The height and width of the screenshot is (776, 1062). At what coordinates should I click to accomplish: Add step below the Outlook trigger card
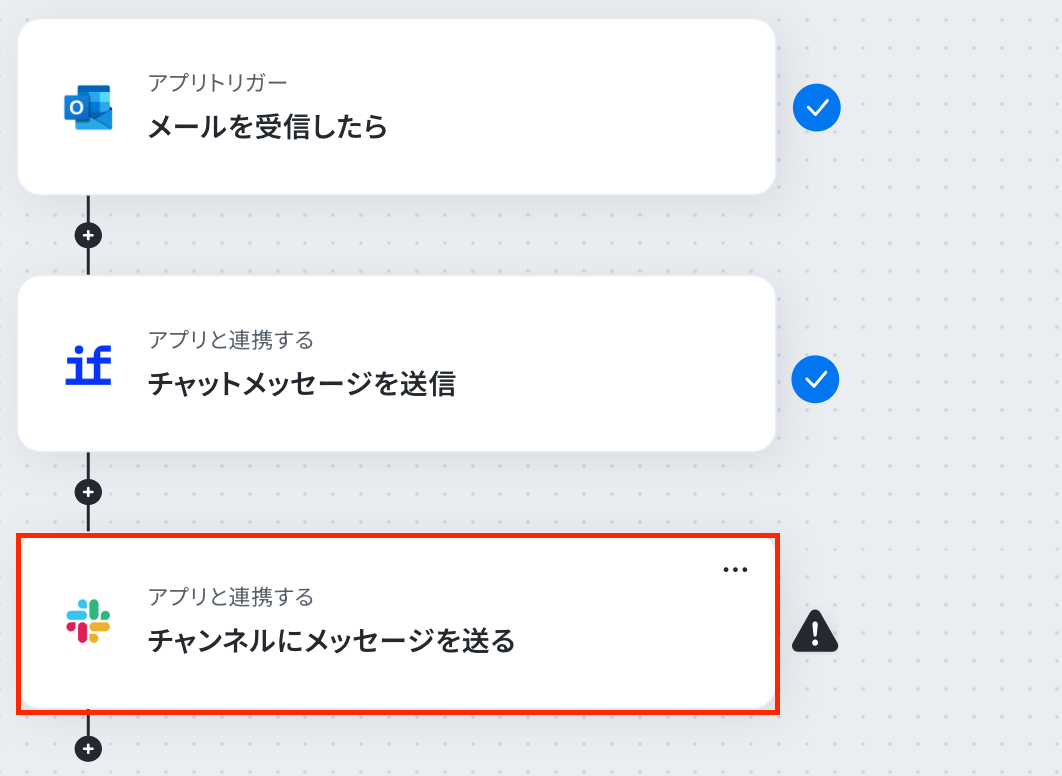(x=88, y=236)
